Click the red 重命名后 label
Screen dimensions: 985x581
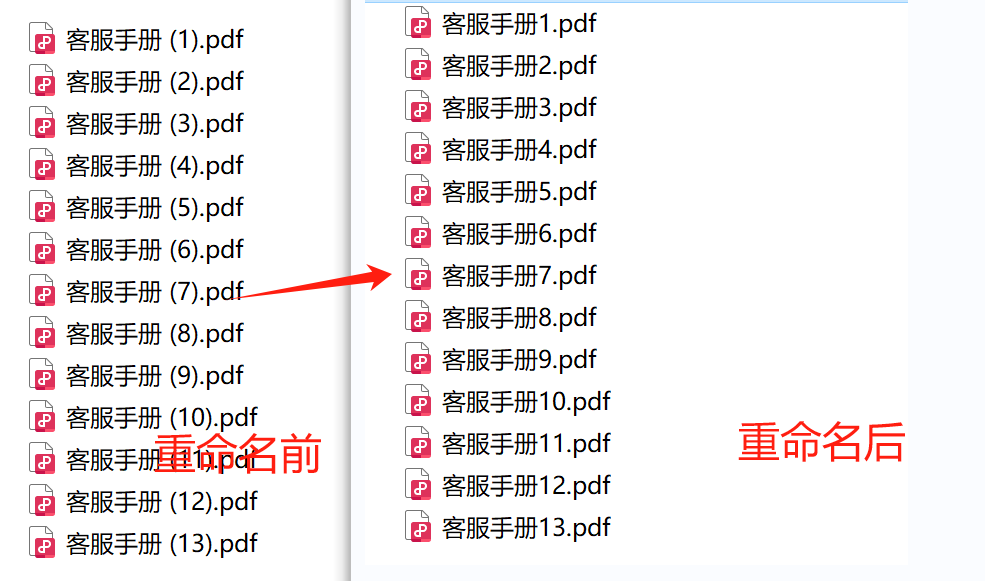tap(822, 442)
